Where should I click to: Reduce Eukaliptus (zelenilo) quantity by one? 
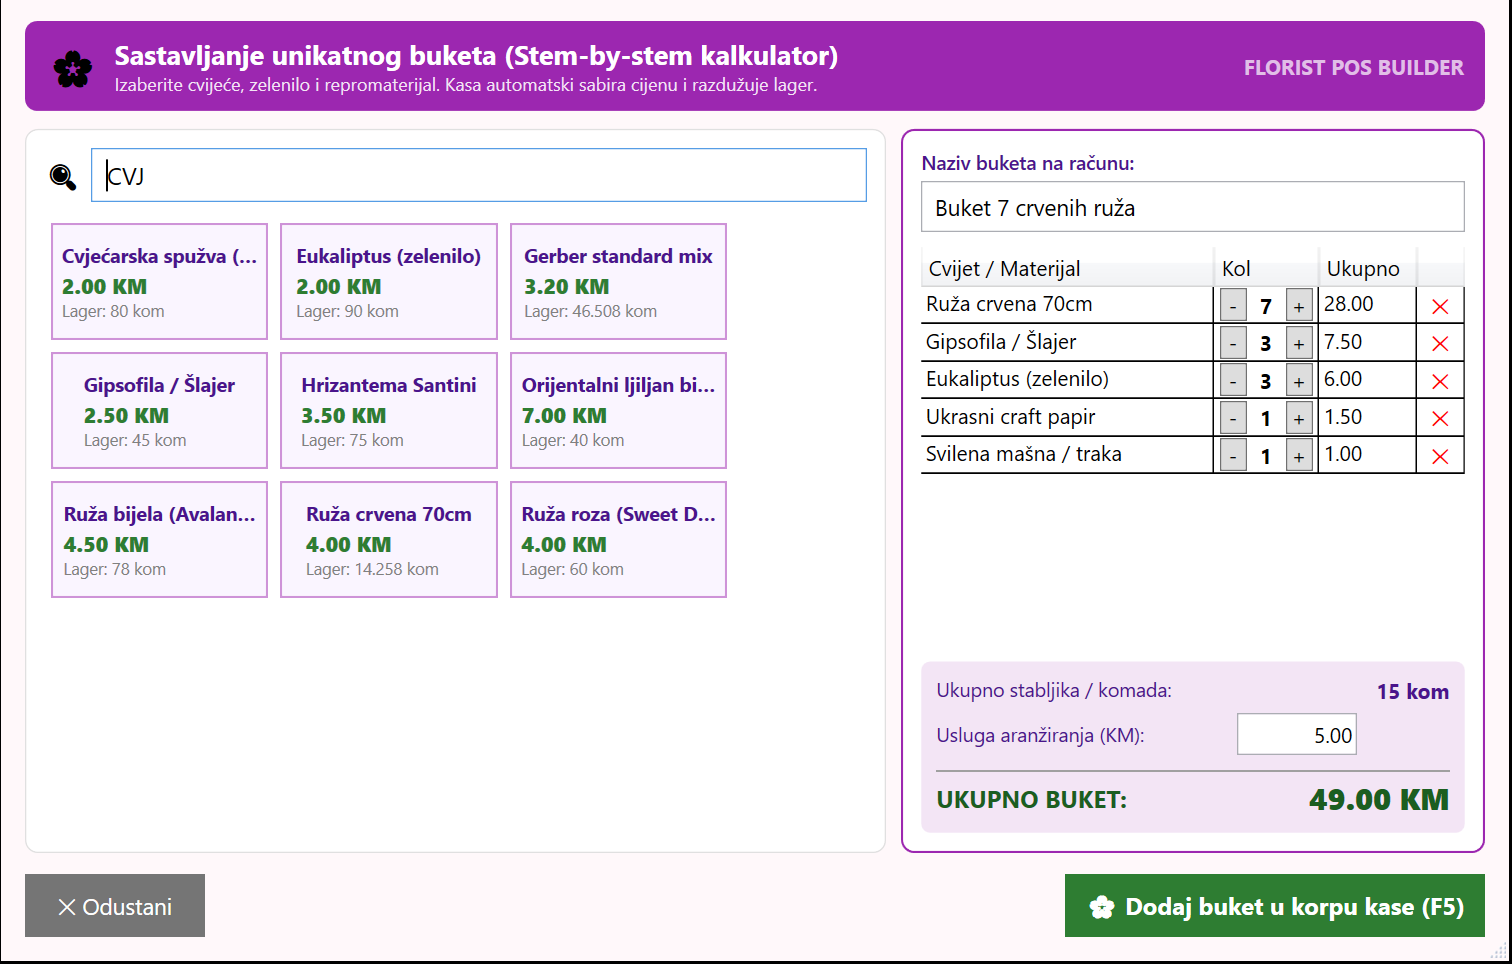pyautogui.click(x=1233, y=381)
